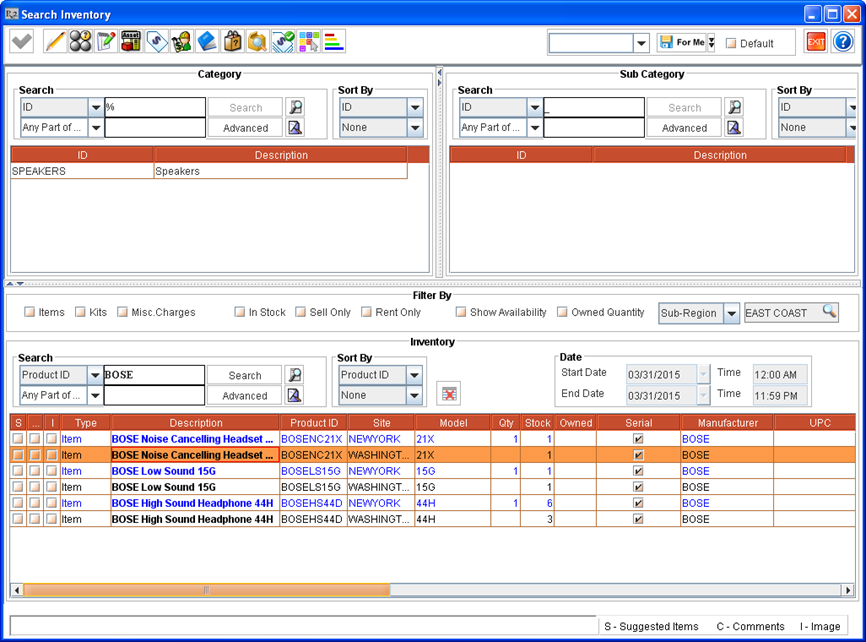
Task: Open Category search ID field dropdown
Action: 96,107
